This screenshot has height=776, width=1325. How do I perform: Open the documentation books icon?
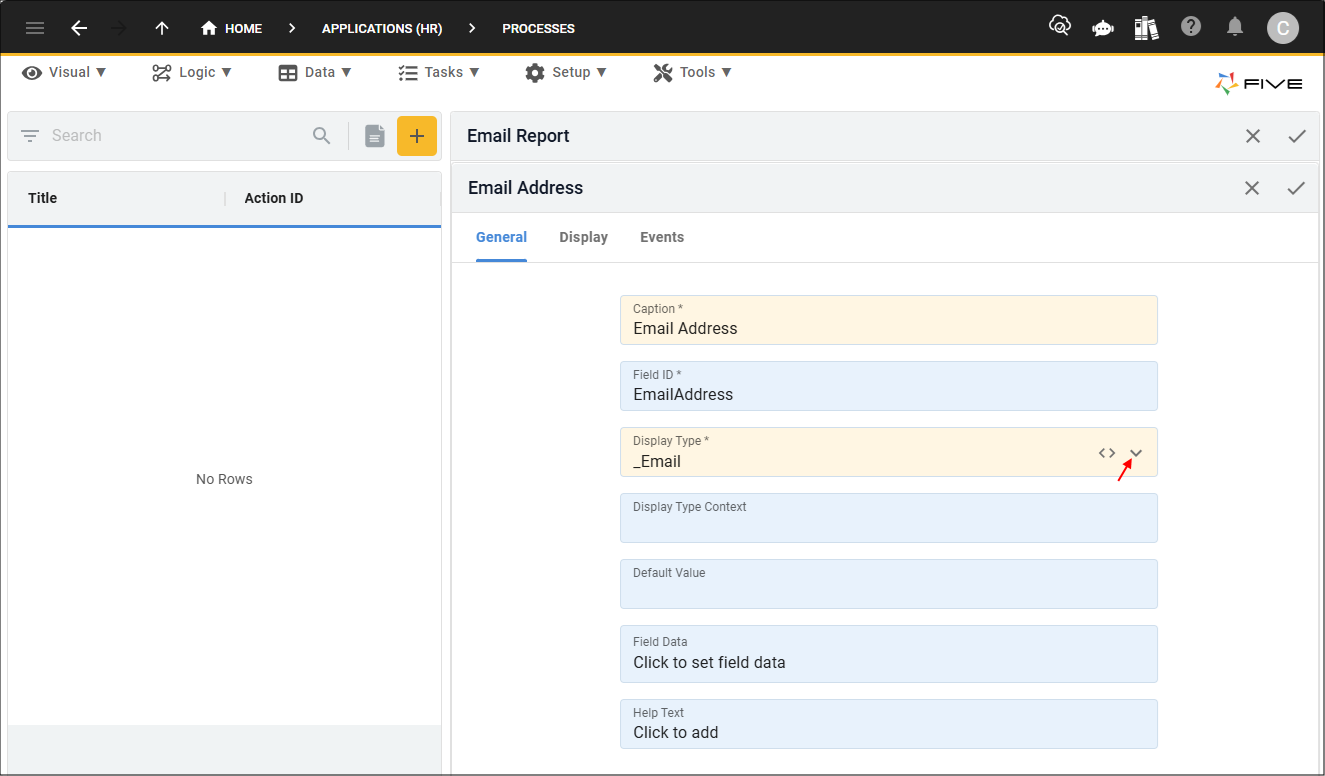1146,28
